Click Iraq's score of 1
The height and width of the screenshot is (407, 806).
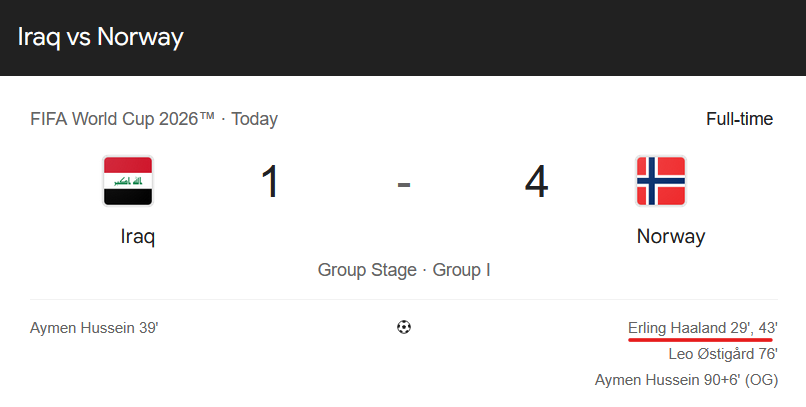[x=270, y=181]
